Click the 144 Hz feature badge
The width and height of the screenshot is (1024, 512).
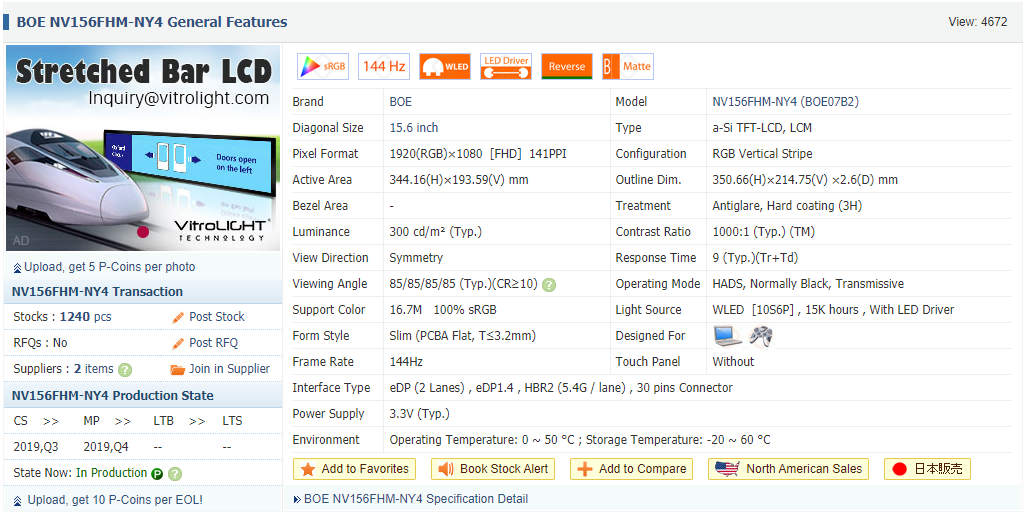[x=384, y=67]
